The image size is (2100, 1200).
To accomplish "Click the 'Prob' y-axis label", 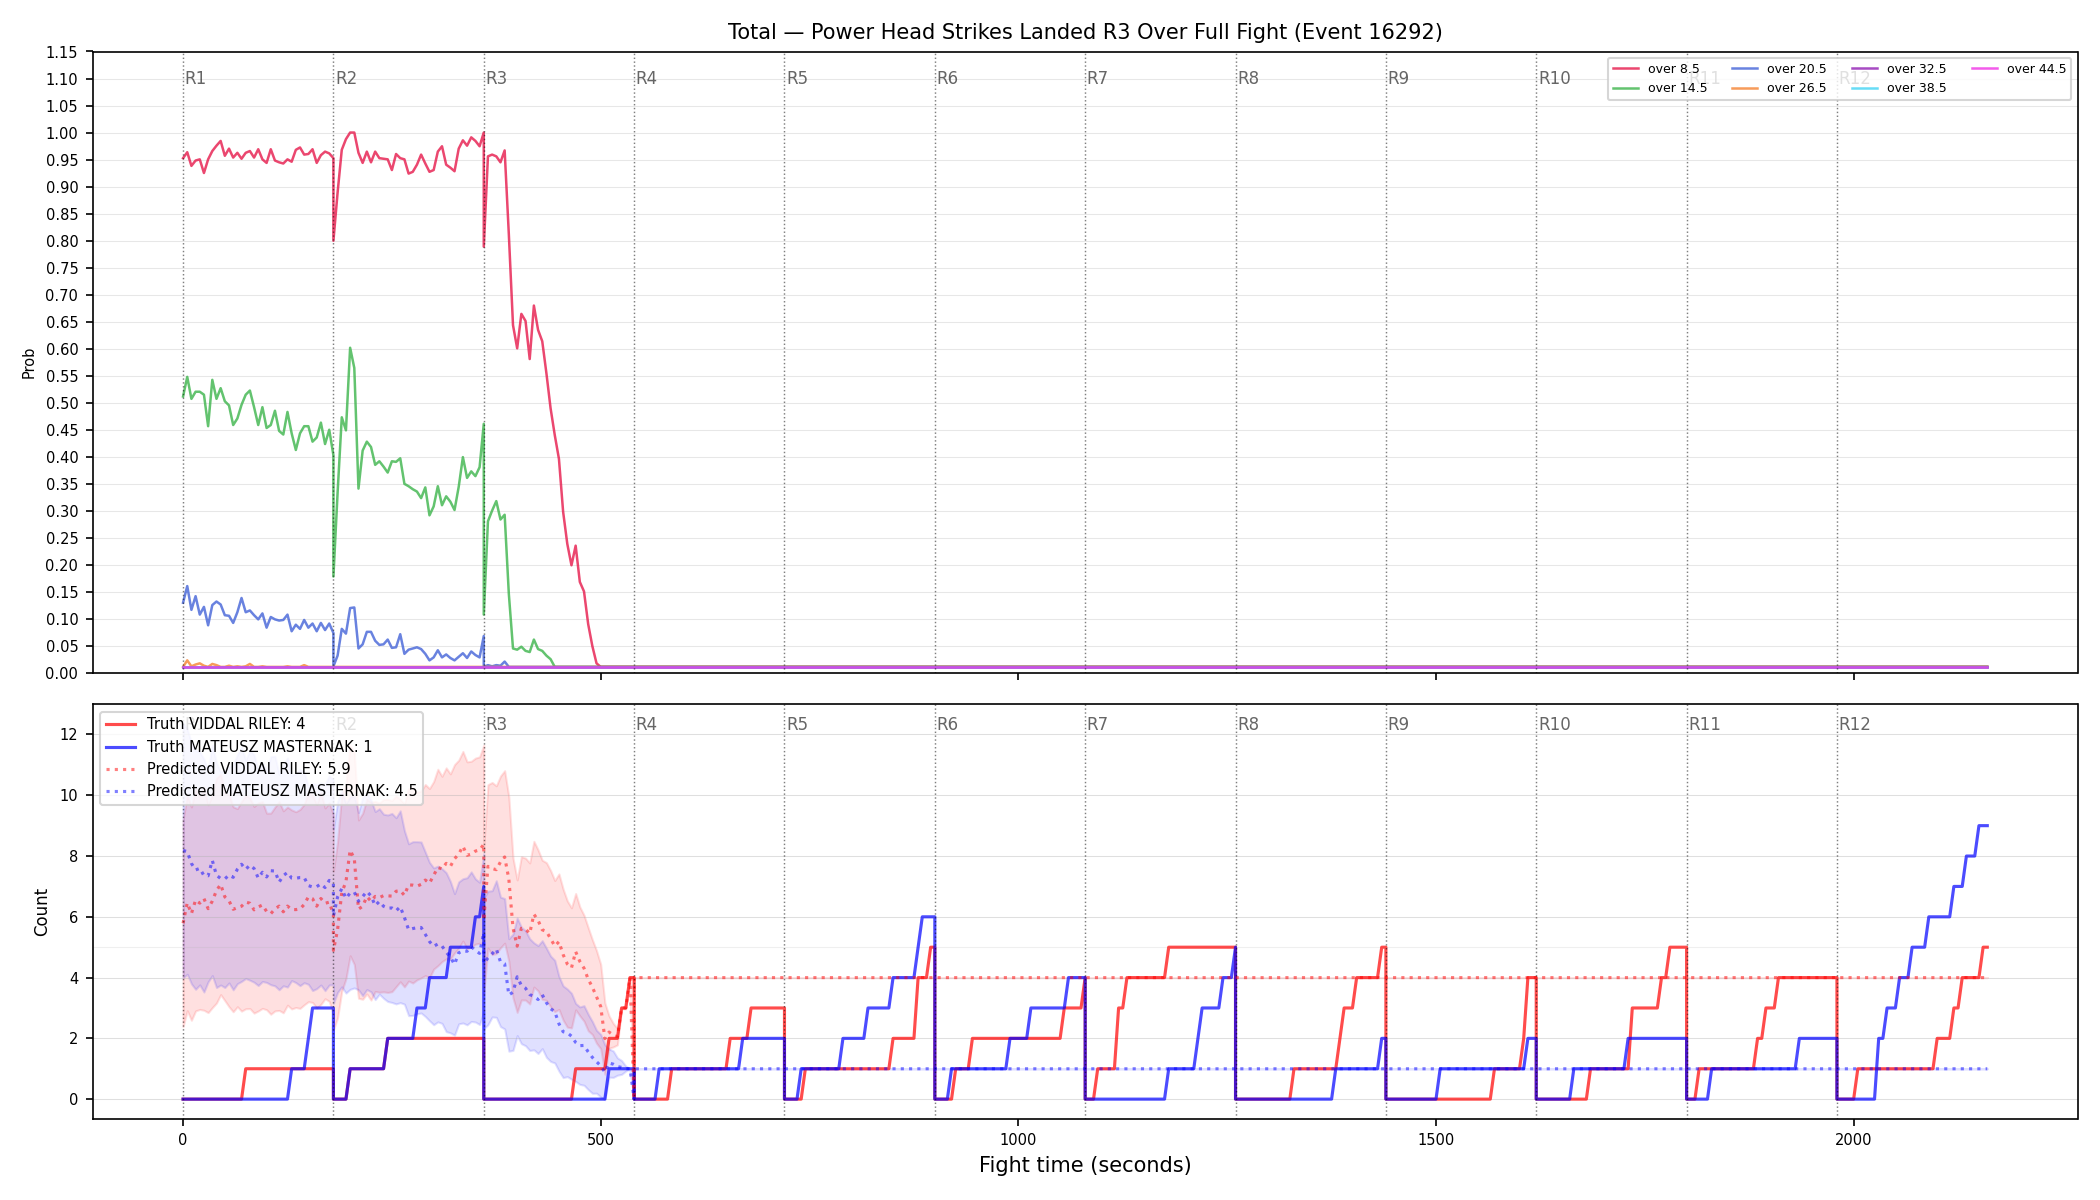I will tap(28, 363).
